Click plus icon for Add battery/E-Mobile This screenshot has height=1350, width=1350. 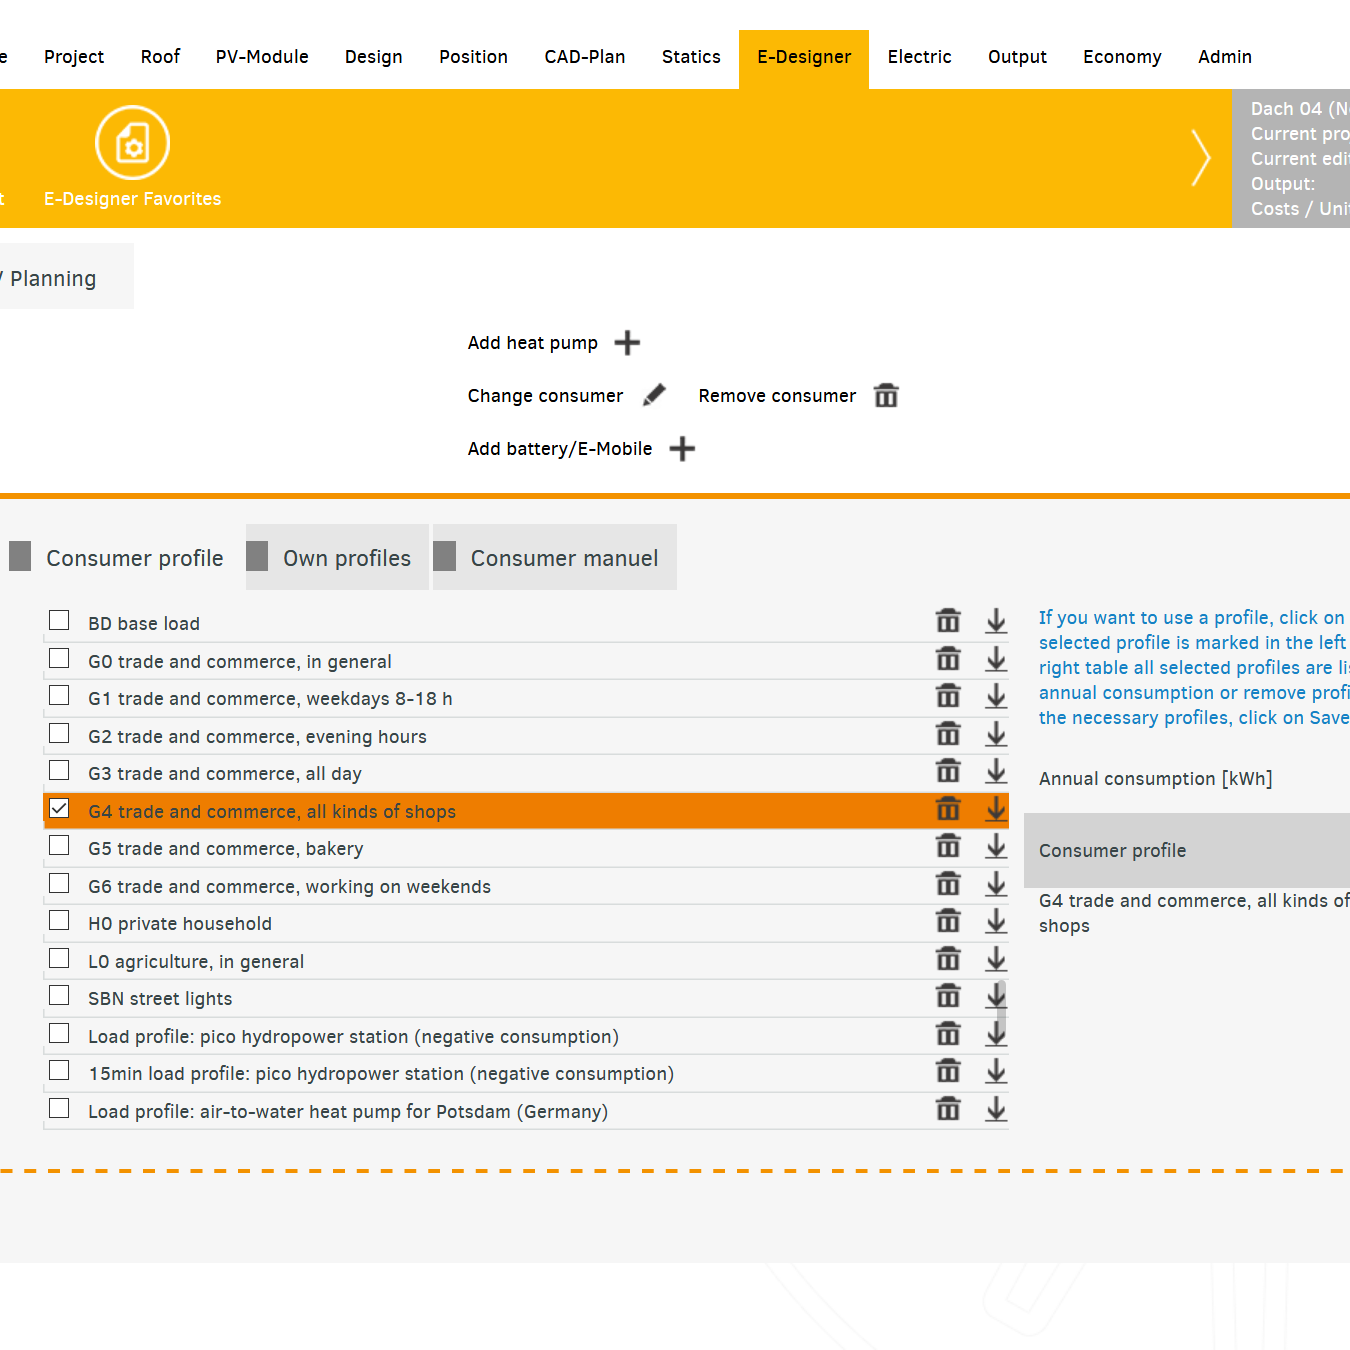click(682, 449)
